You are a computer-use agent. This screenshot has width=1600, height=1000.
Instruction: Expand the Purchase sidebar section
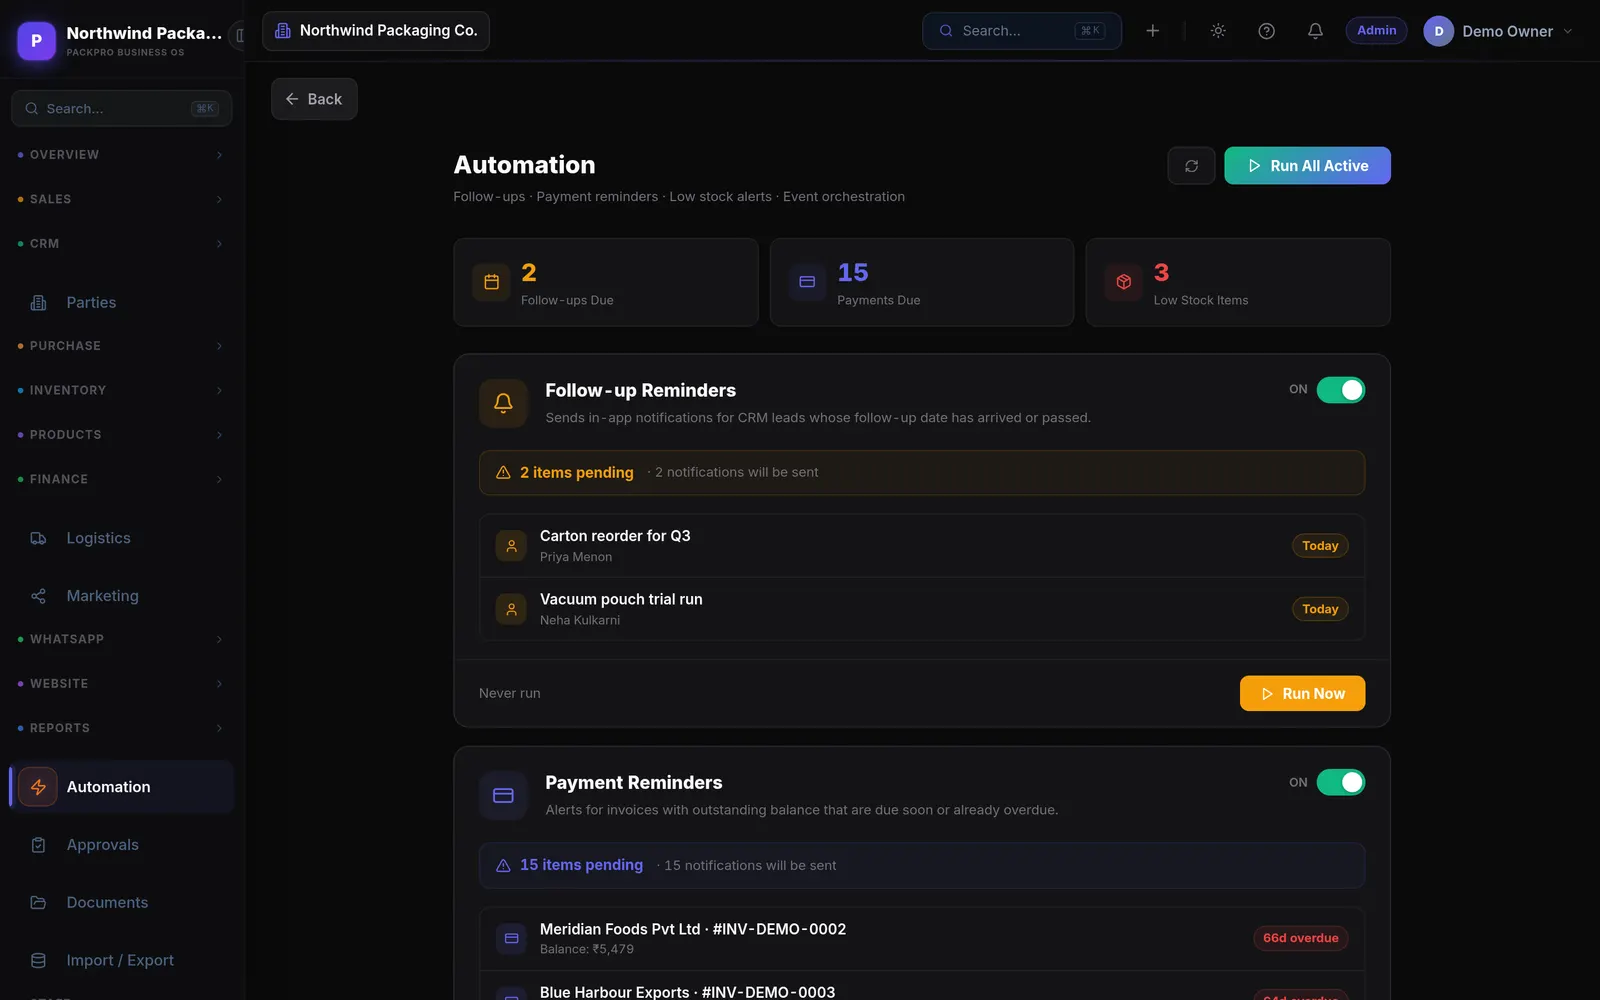120,346
